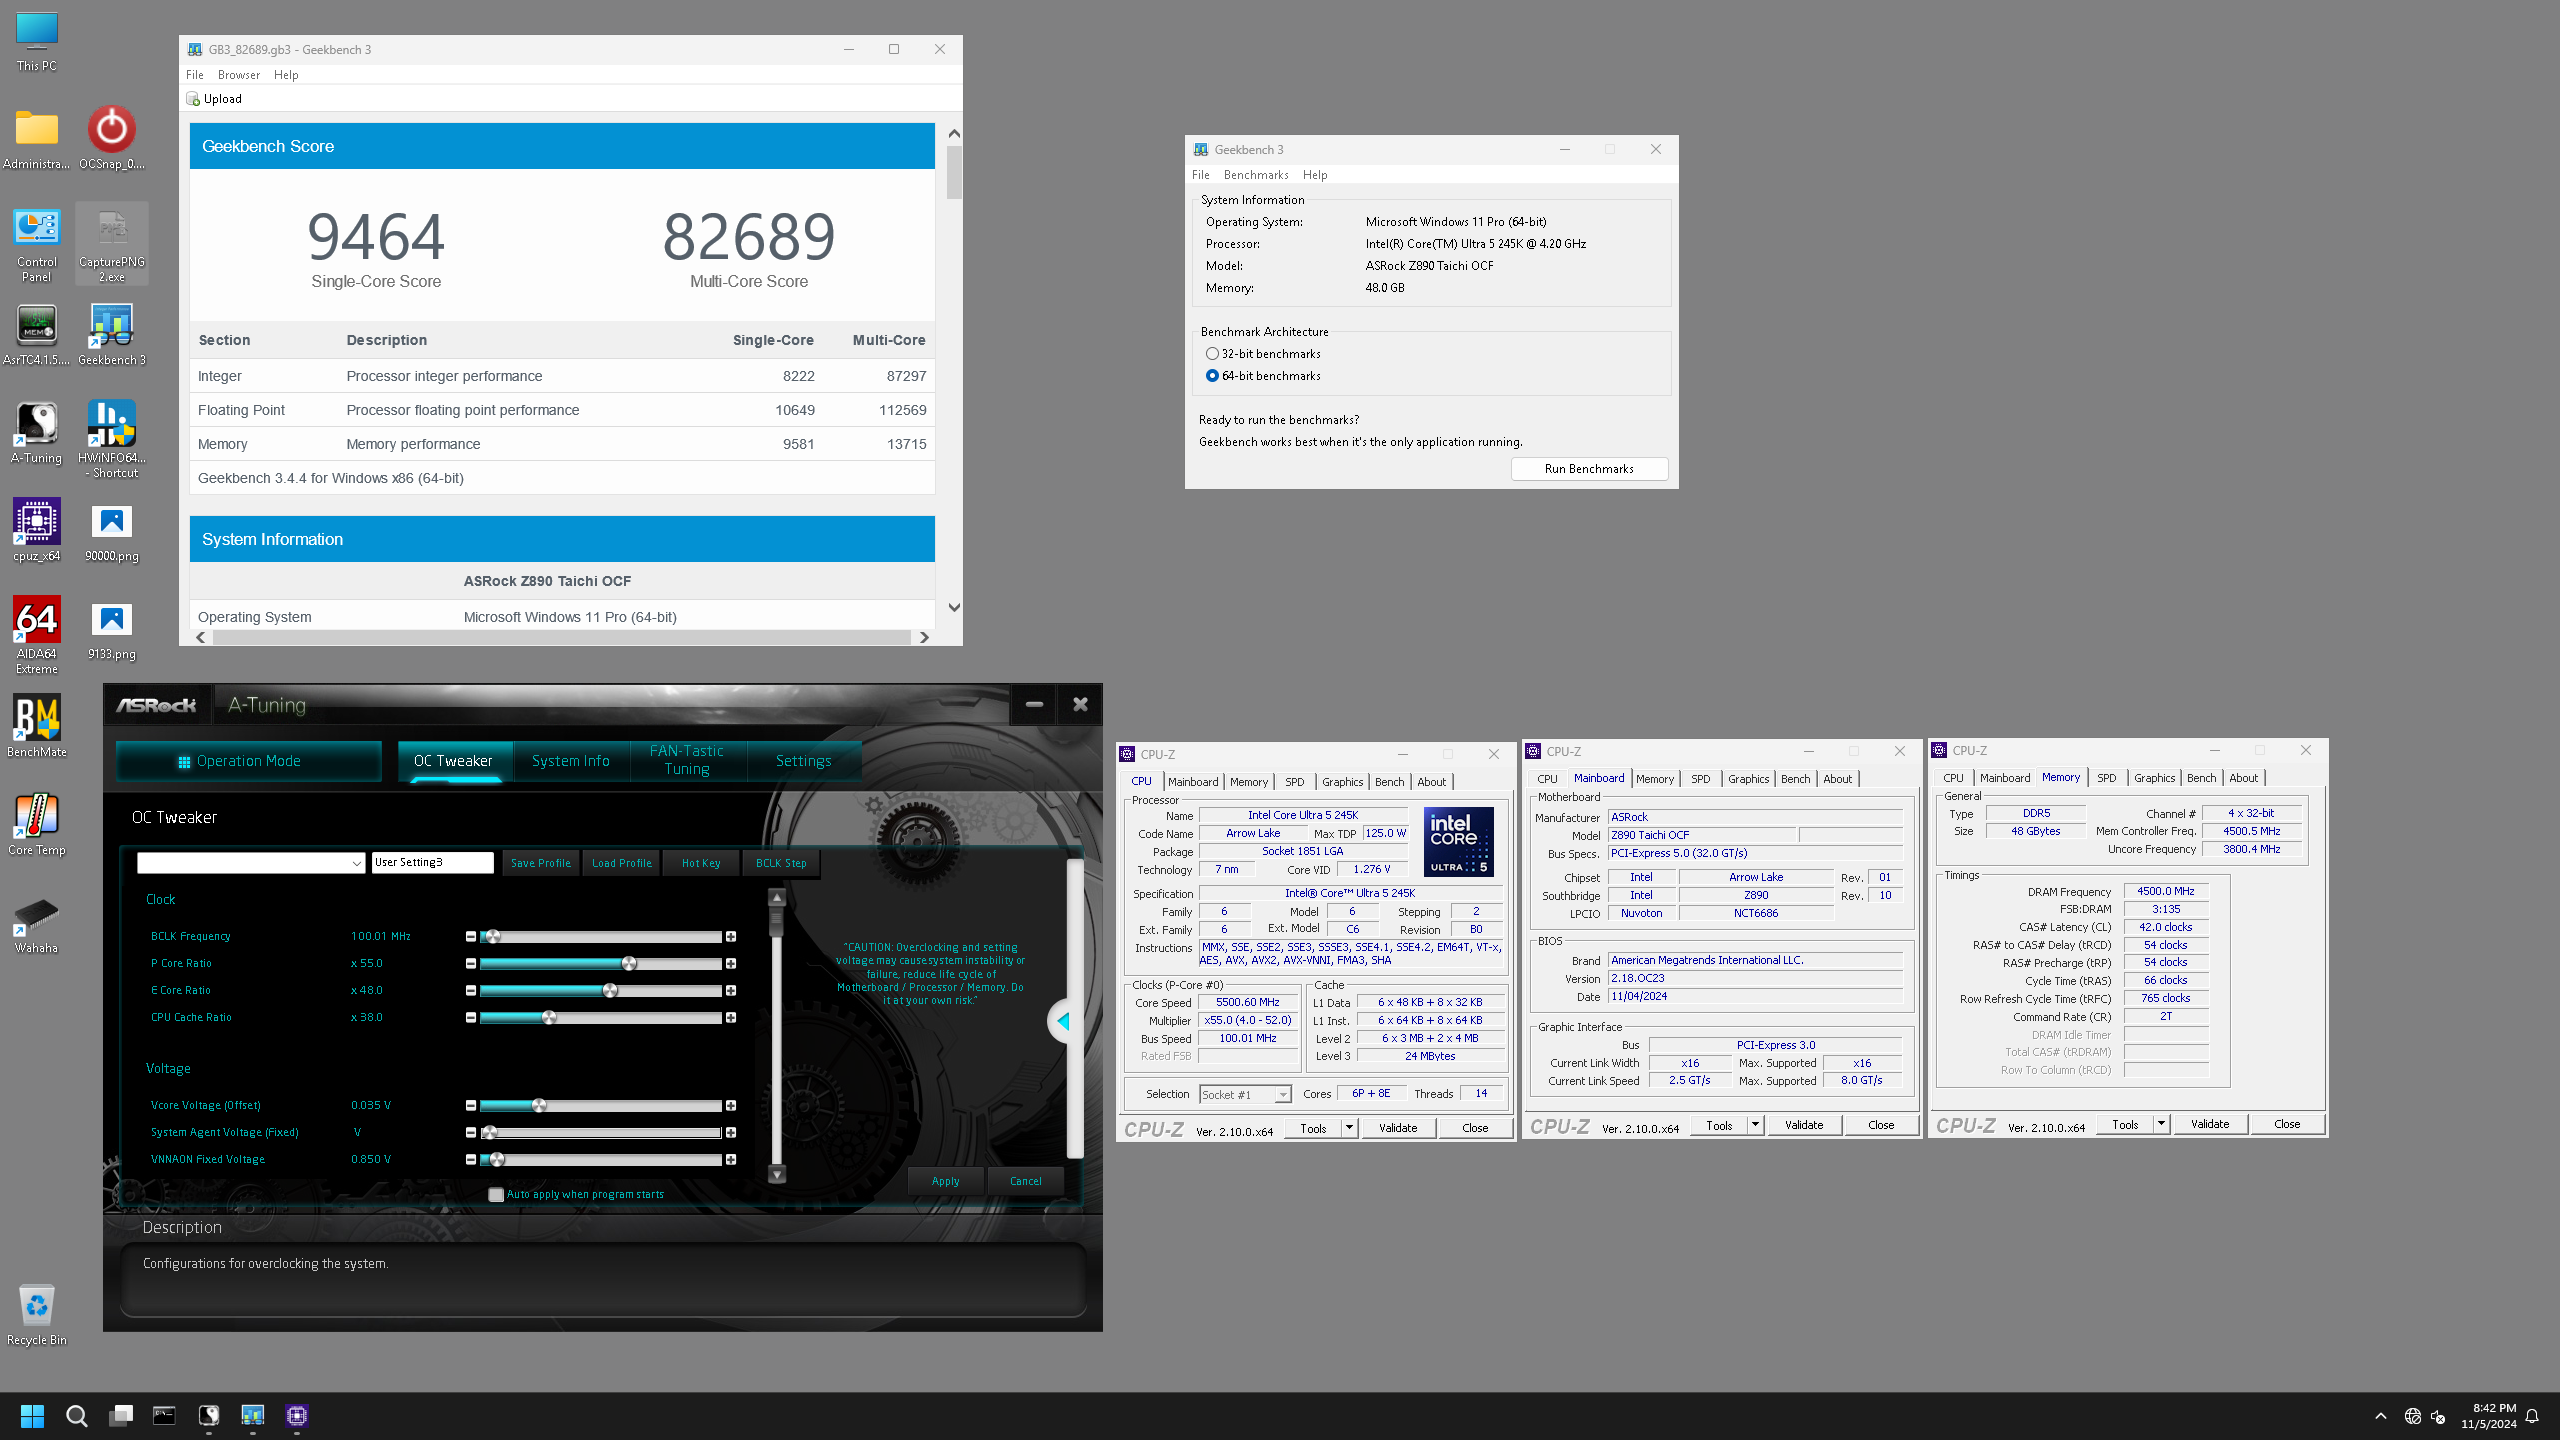Click the P Core Ratio slider handle
Screen dimensions: 2560x1440
pos(629,964)
